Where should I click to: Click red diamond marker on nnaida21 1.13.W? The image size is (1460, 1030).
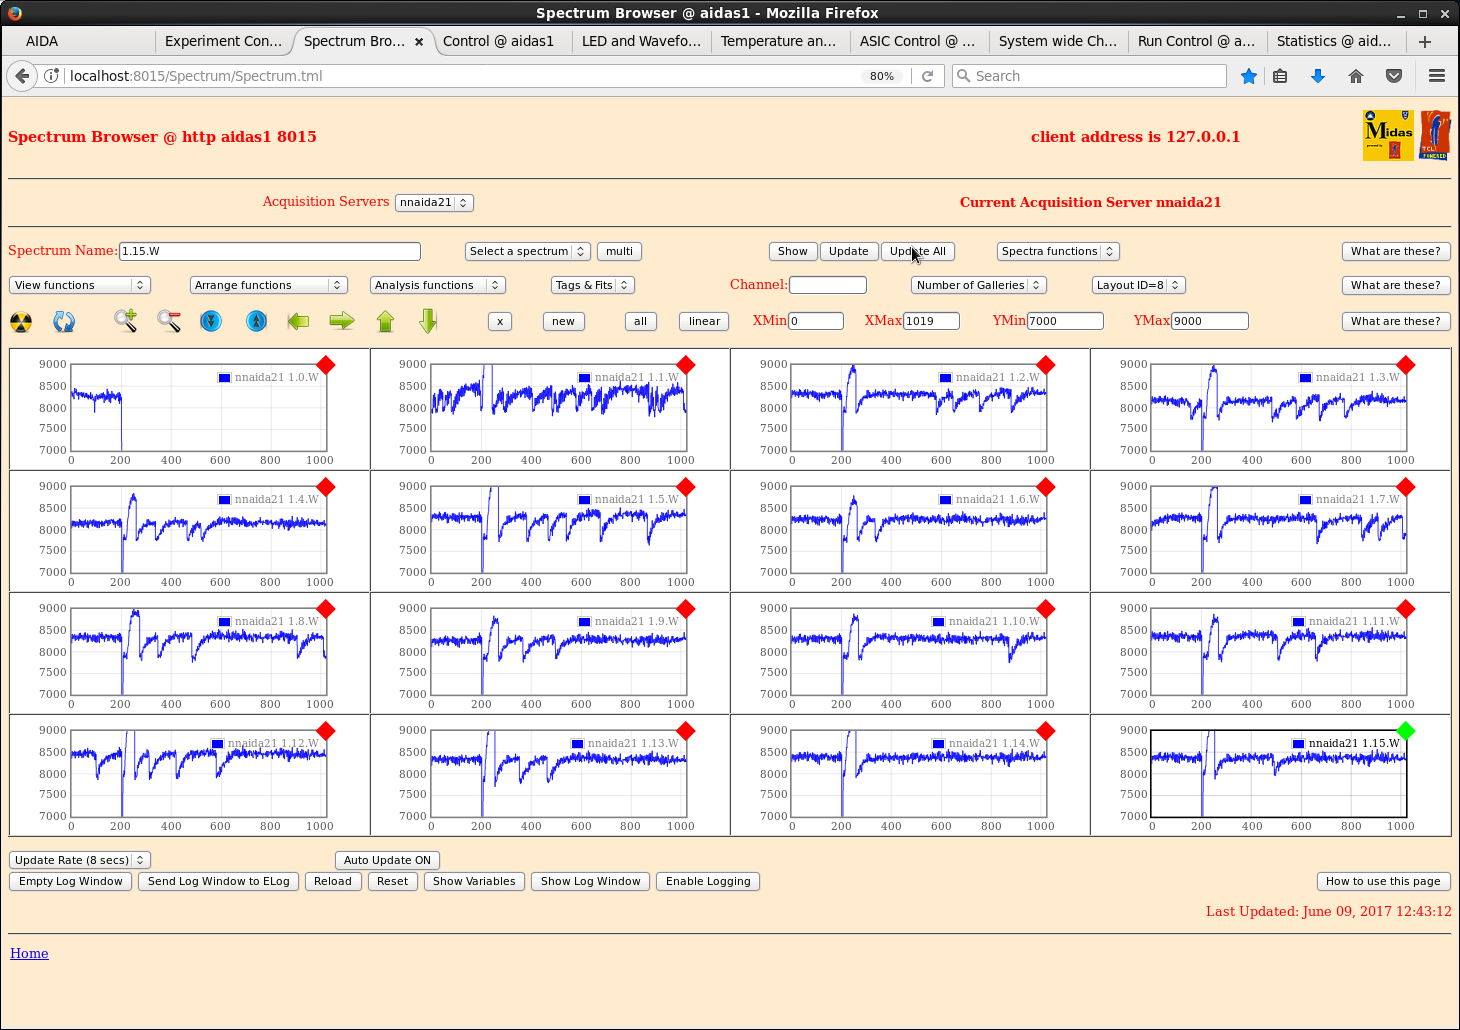[x=686, y=731]
